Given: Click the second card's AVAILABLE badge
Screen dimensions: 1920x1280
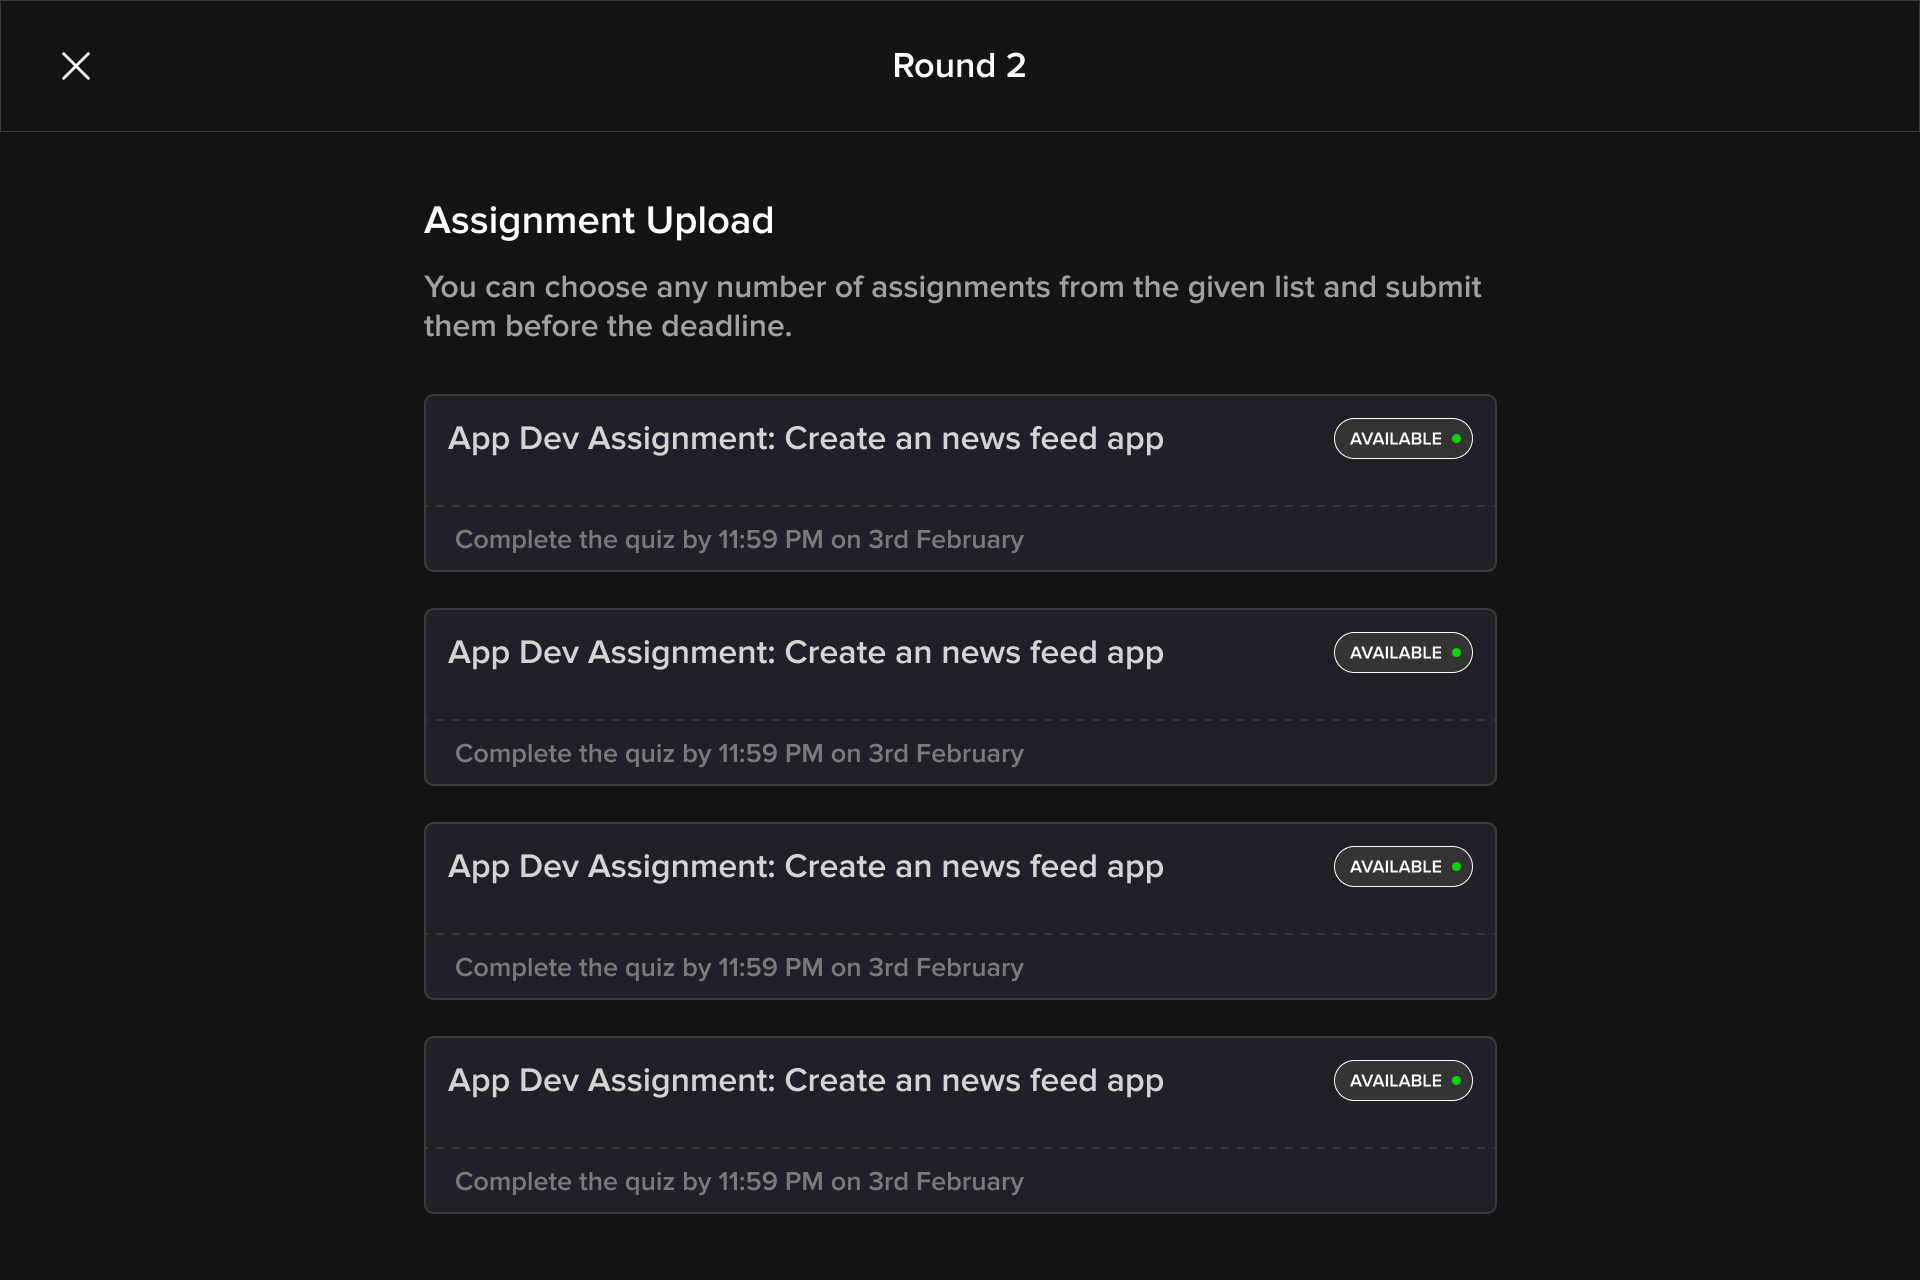Looking at the screenshot, I should click(1403, 653).
